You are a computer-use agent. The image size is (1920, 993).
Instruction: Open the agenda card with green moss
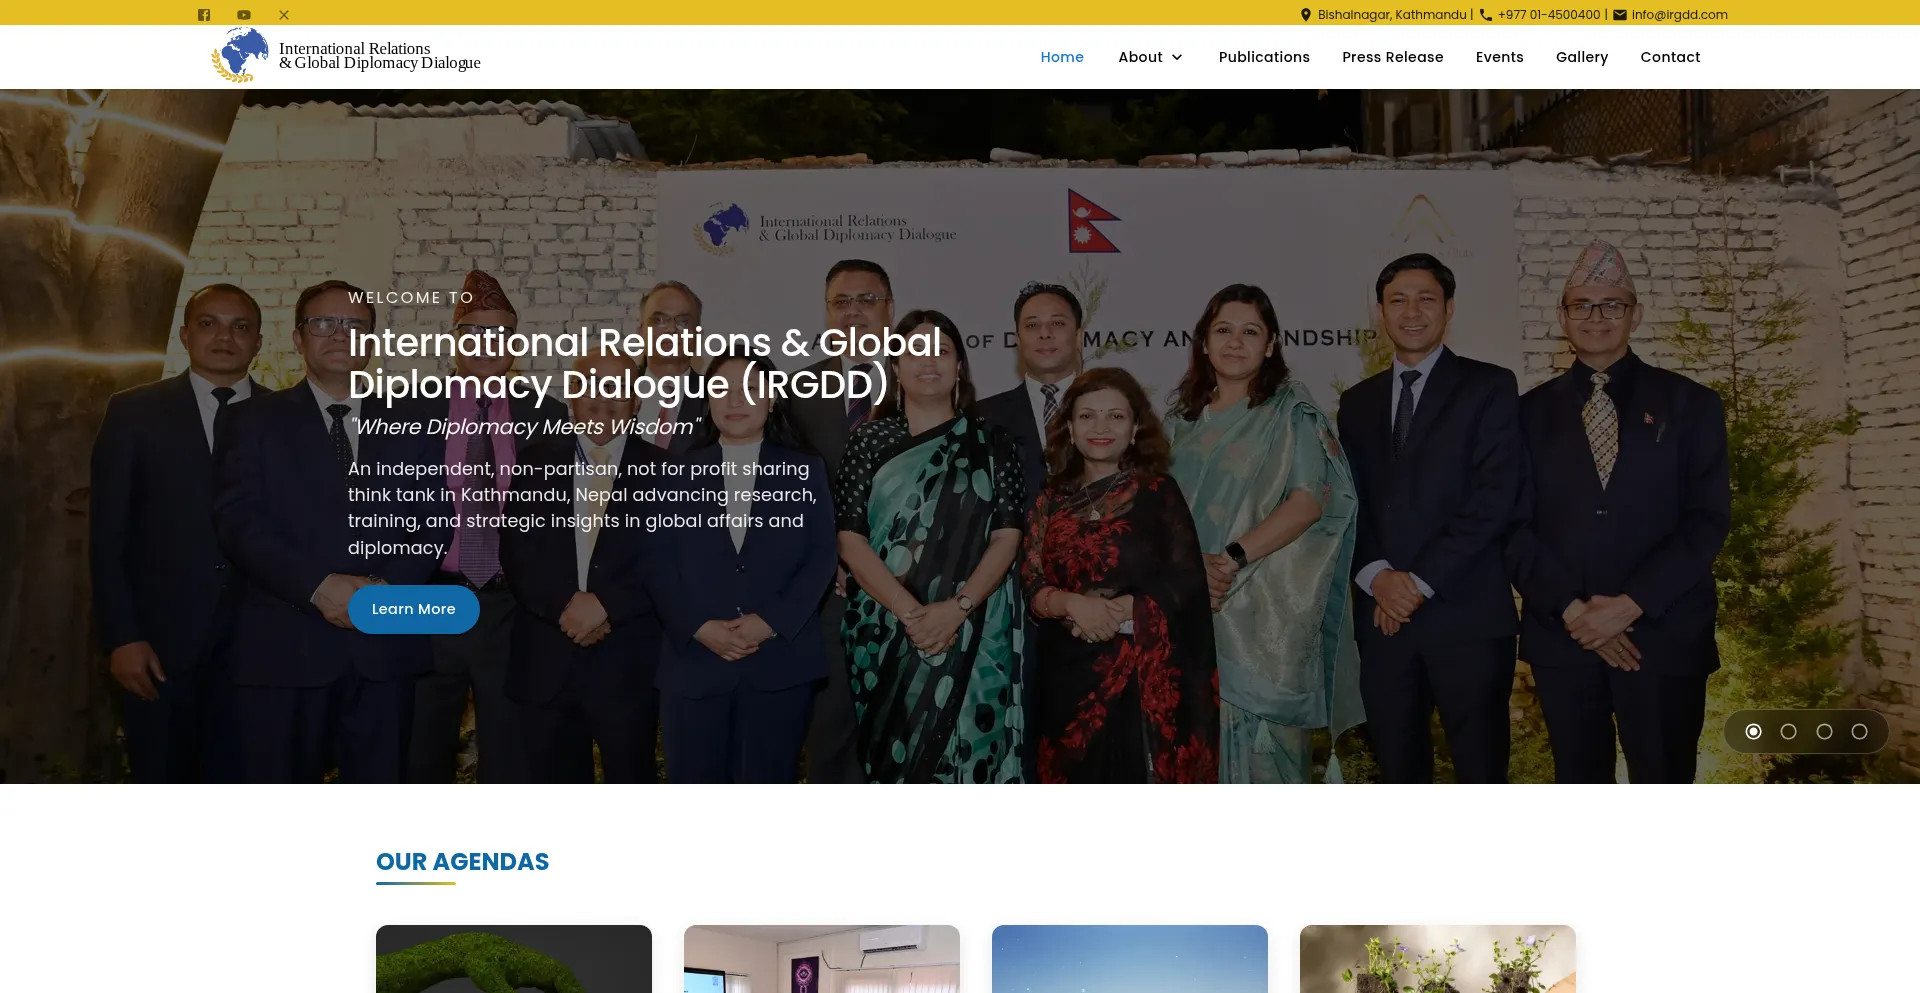click(x=514, y=959)
